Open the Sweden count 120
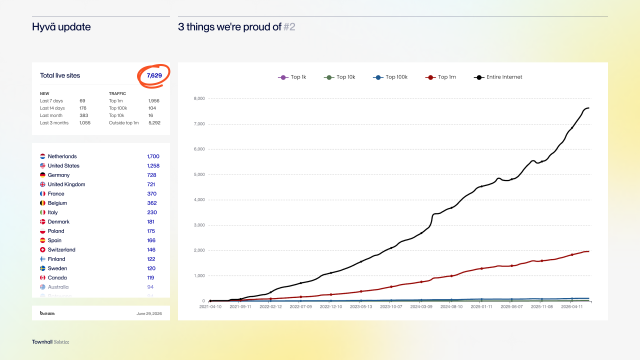The width and height of the screenshot is (640, 360). (x=151, y=269)
